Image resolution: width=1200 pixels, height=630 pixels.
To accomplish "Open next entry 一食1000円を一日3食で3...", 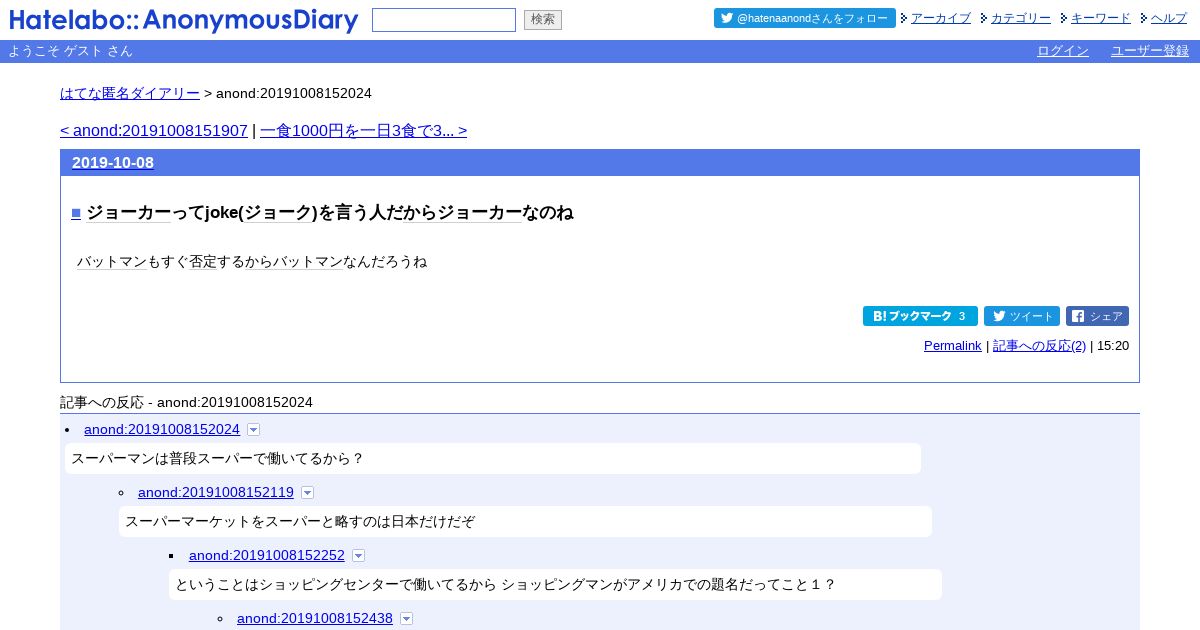I will [363, 130].
